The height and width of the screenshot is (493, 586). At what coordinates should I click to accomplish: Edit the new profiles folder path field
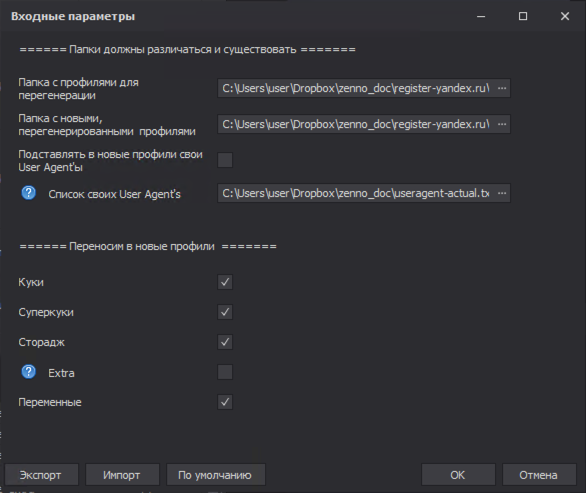[356, 124]
